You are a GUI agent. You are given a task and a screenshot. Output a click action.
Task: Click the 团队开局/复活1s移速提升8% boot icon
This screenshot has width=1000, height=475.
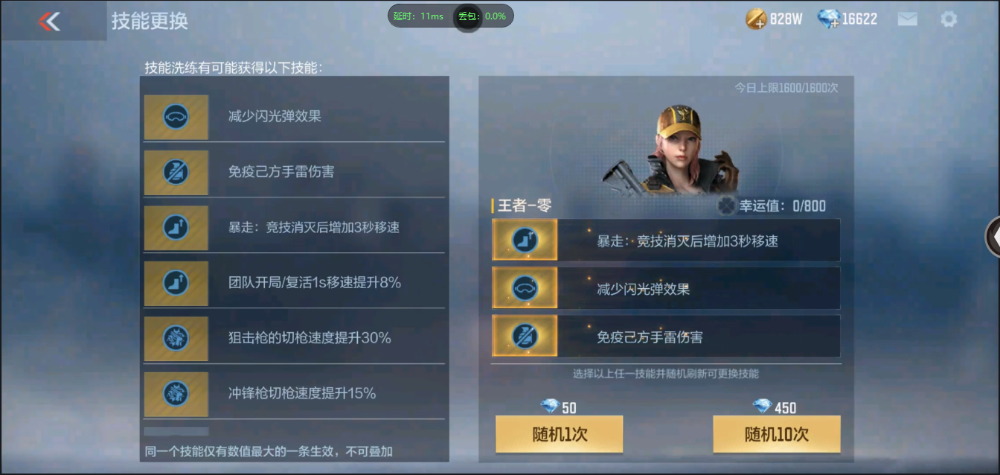pos(176,283)
